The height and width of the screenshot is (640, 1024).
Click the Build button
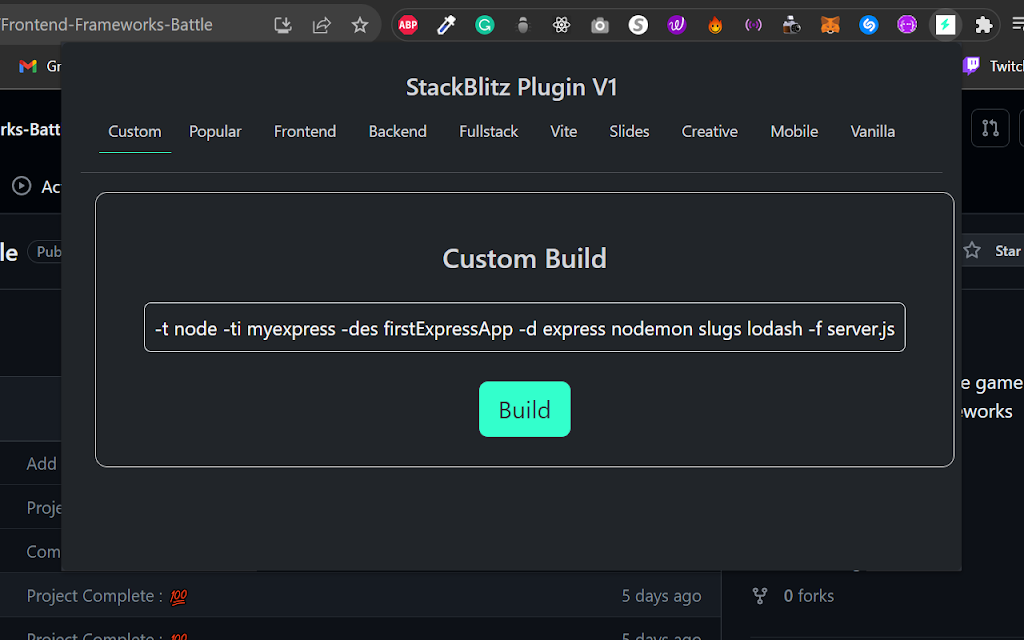click(x=524, y=409)
